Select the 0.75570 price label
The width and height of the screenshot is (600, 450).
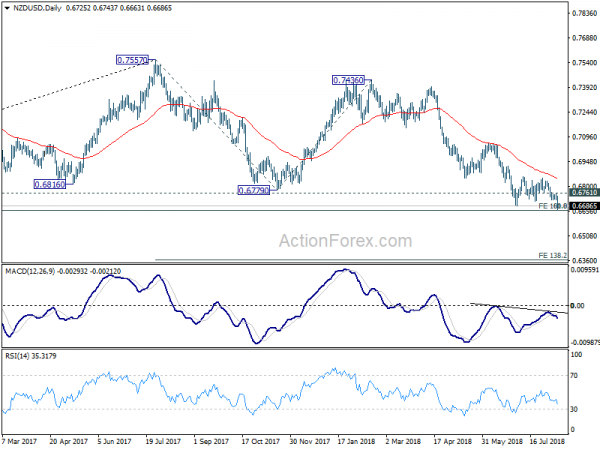click(x=132, y=60)
